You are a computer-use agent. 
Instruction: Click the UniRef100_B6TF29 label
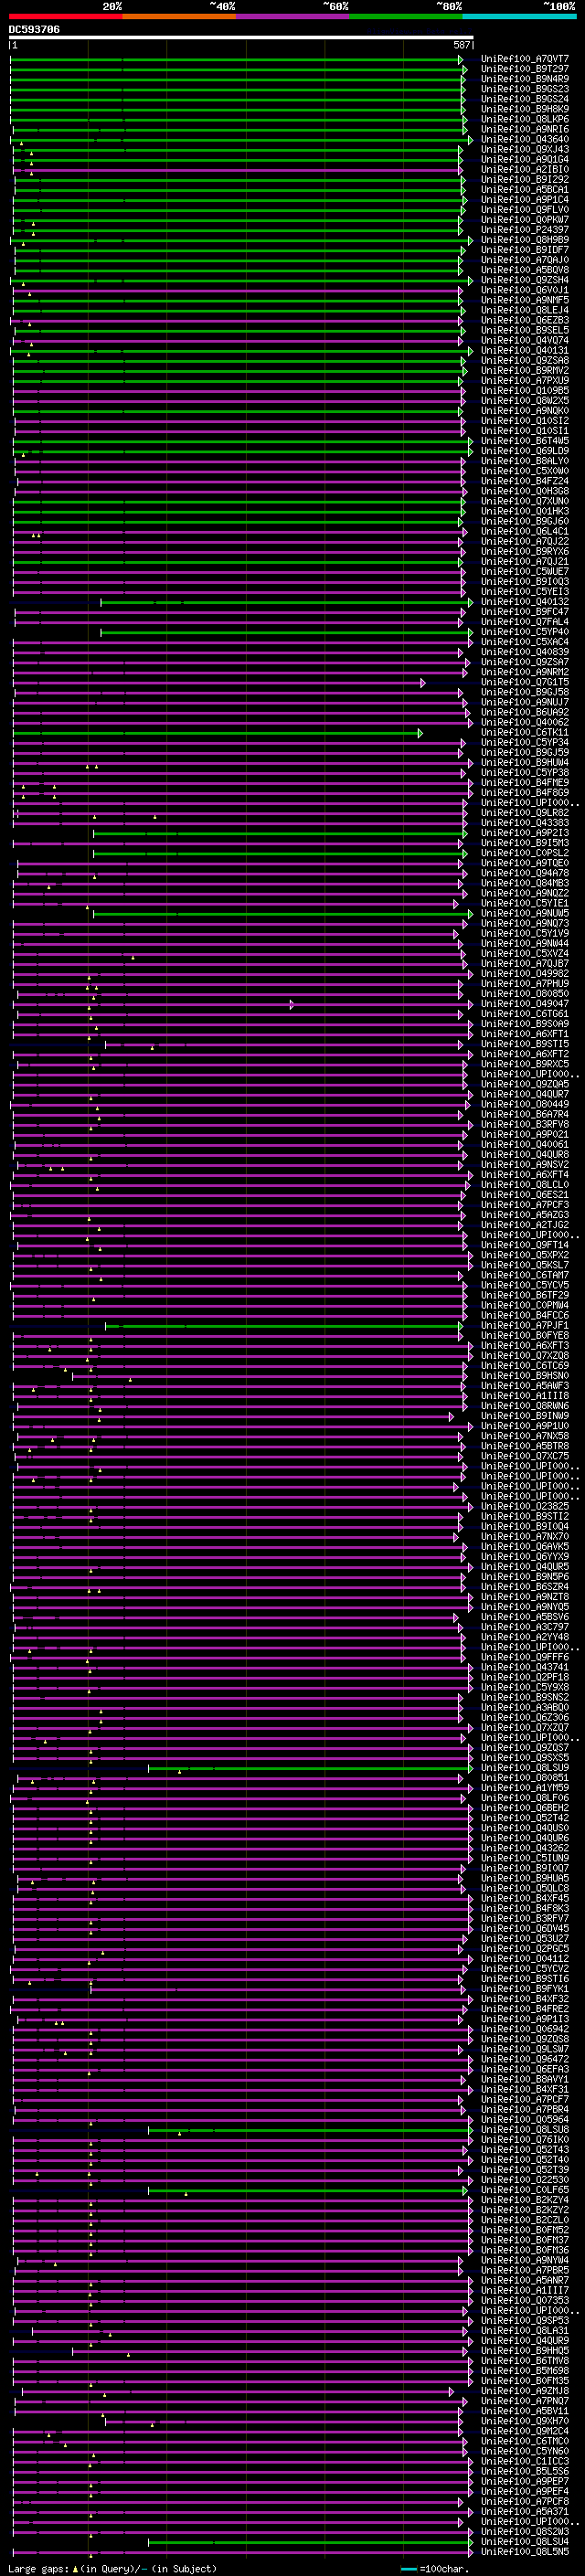(x=525, y=1295)
